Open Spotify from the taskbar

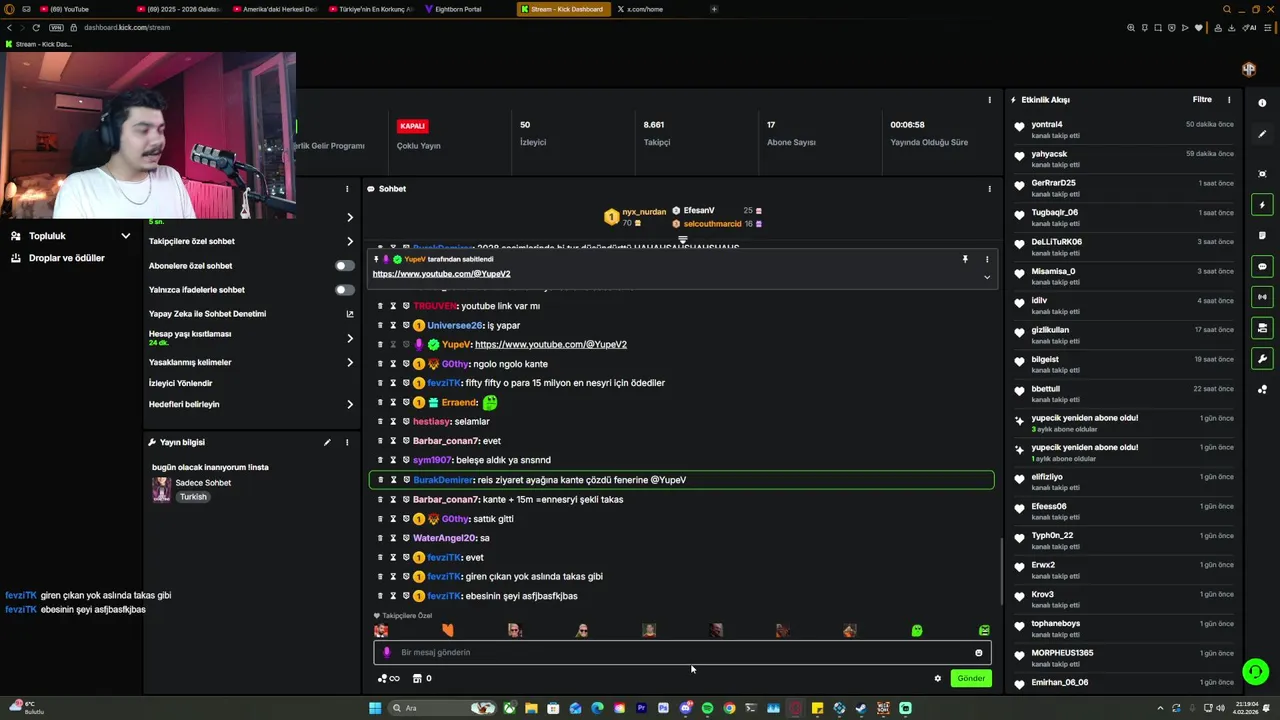(707, 708)
